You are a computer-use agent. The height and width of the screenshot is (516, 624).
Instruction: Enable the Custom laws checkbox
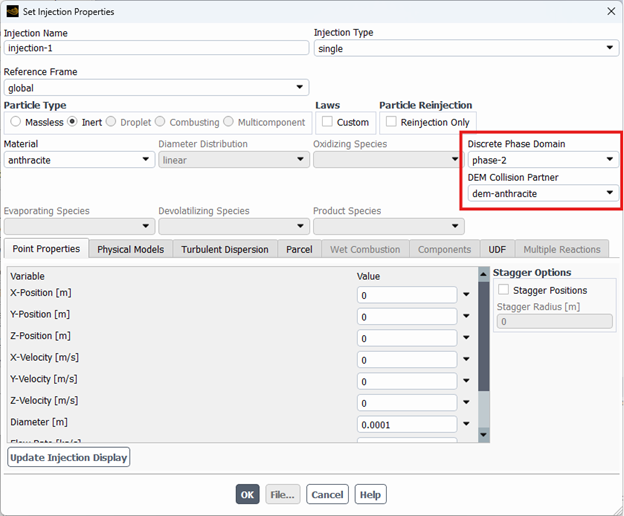(x=328, y=122)
